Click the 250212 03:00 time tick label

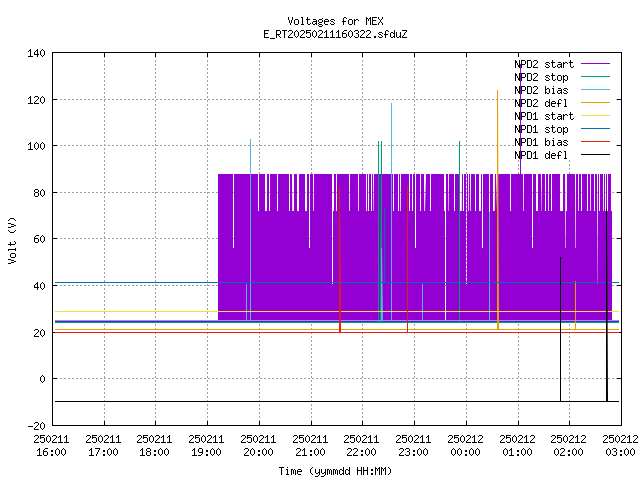[620, 446]
